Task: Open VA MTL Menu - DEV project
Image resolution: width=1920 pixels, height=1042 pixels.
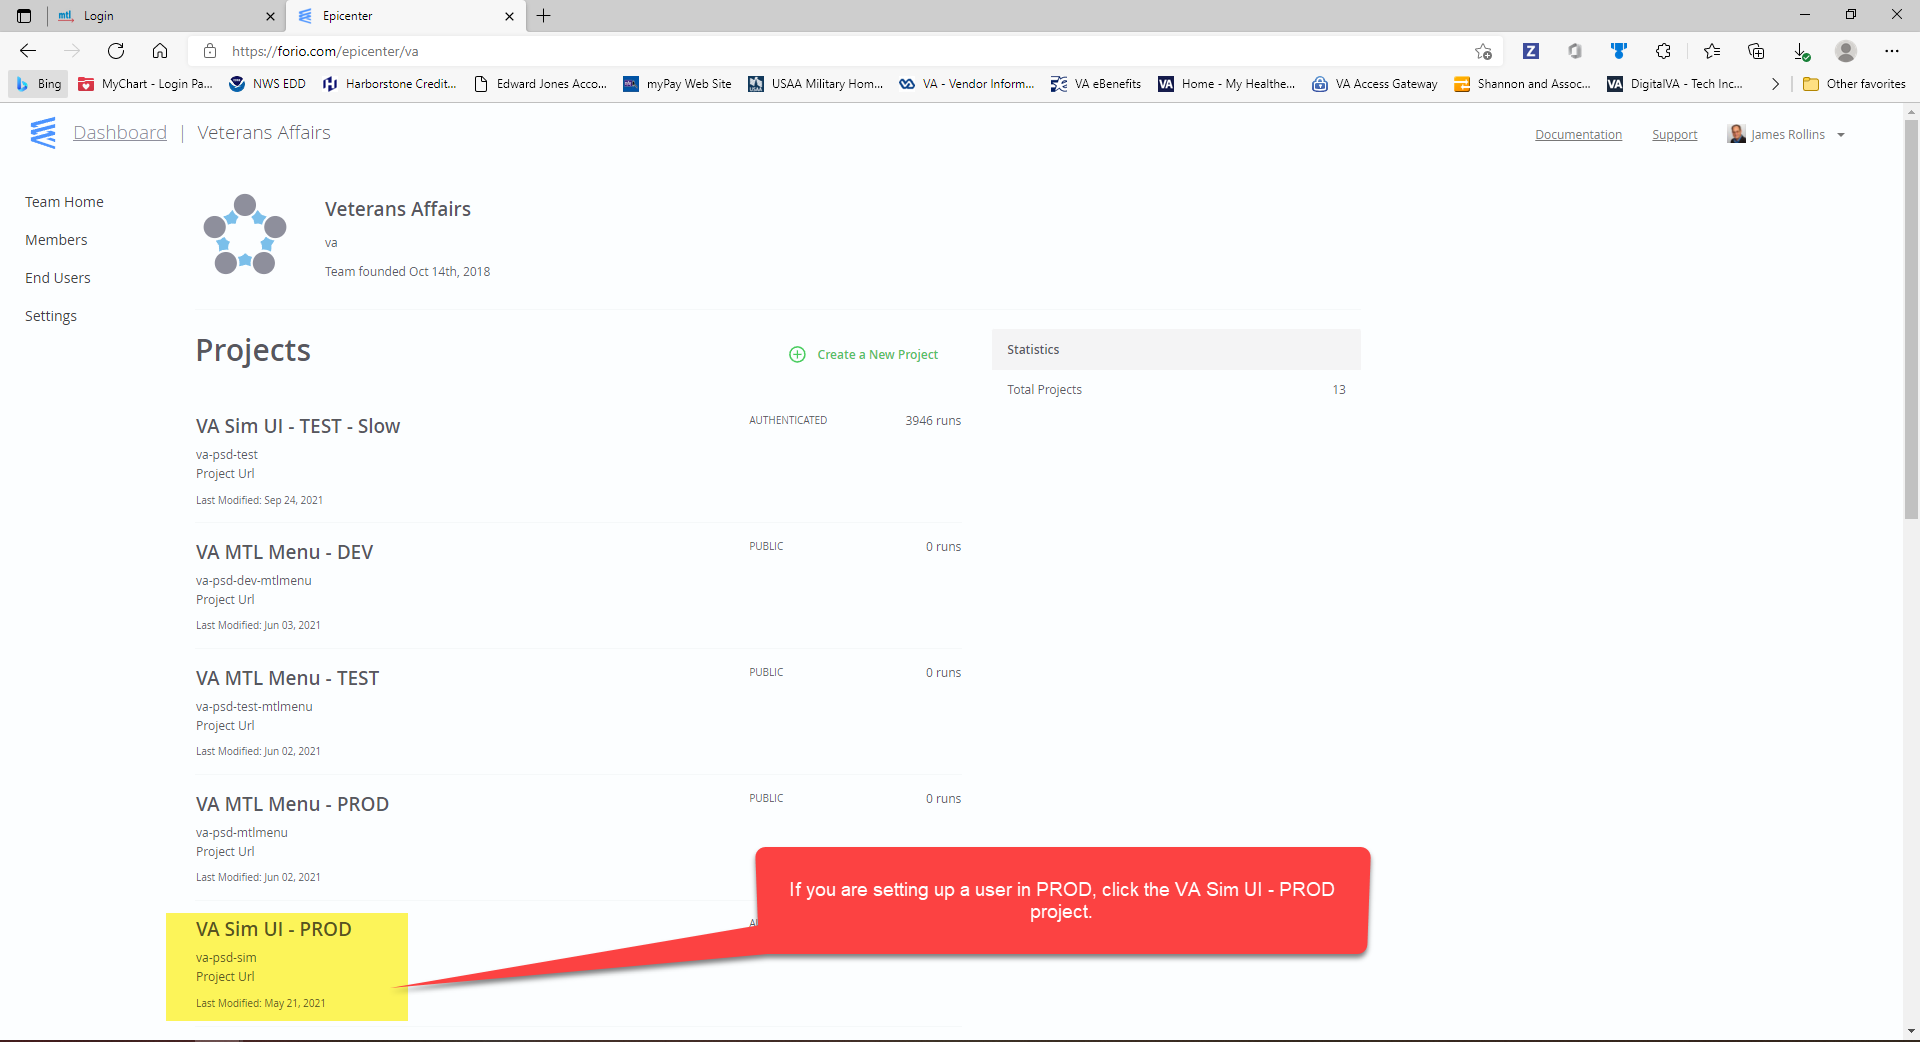Action: tap(284, 552)
